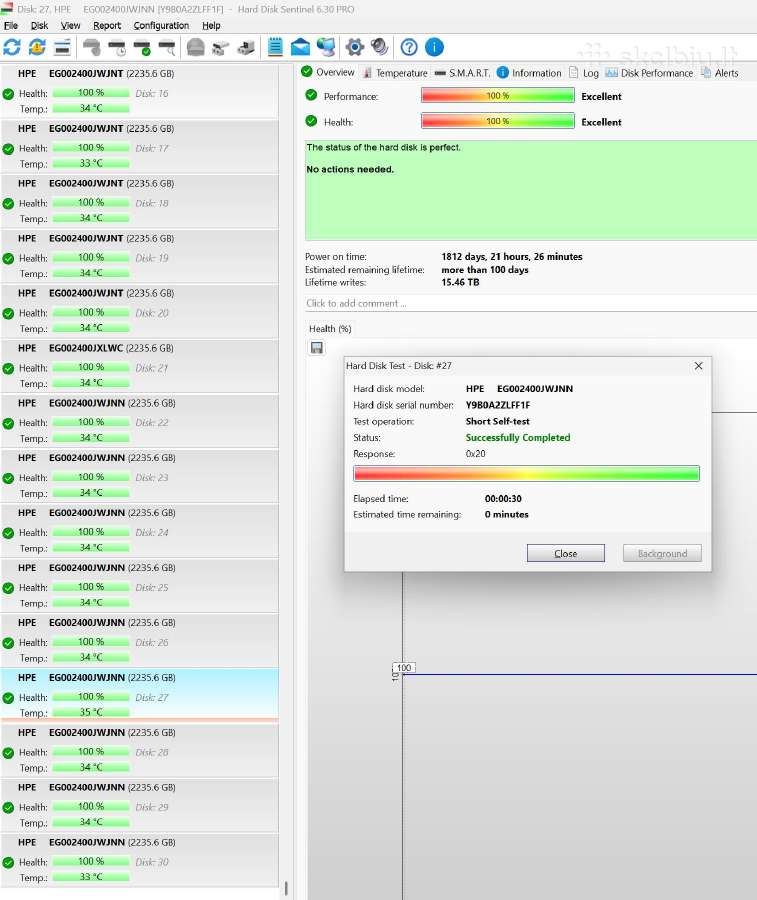
Task: Open the report notepad toolbar icon
Action: tap(275, 47)
